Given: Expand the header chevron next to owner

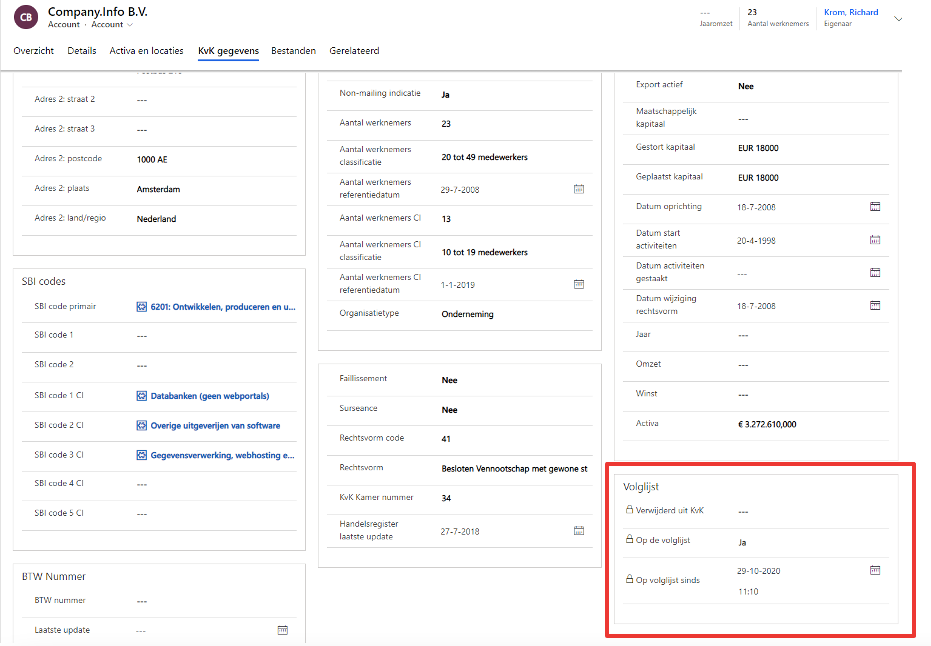Looking at the screenshot, I should coord(898,18).
